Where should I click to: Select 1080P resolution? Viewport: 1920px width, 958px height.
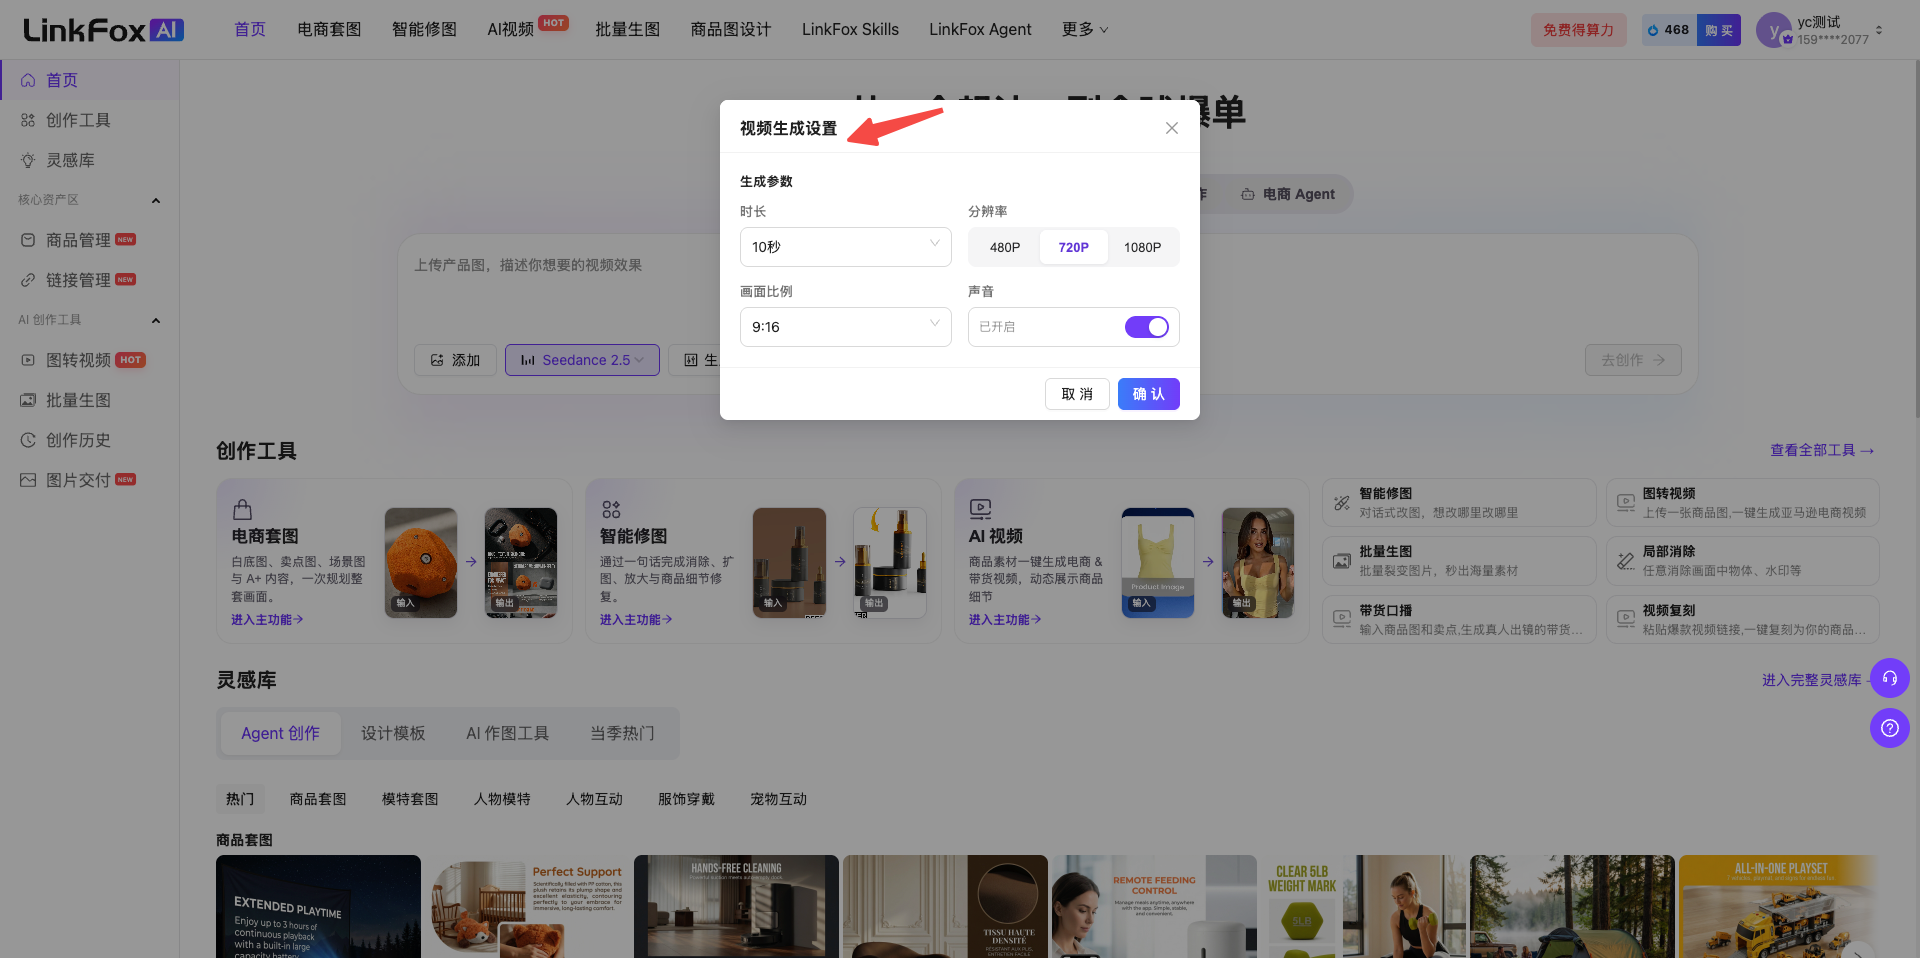1142,247
